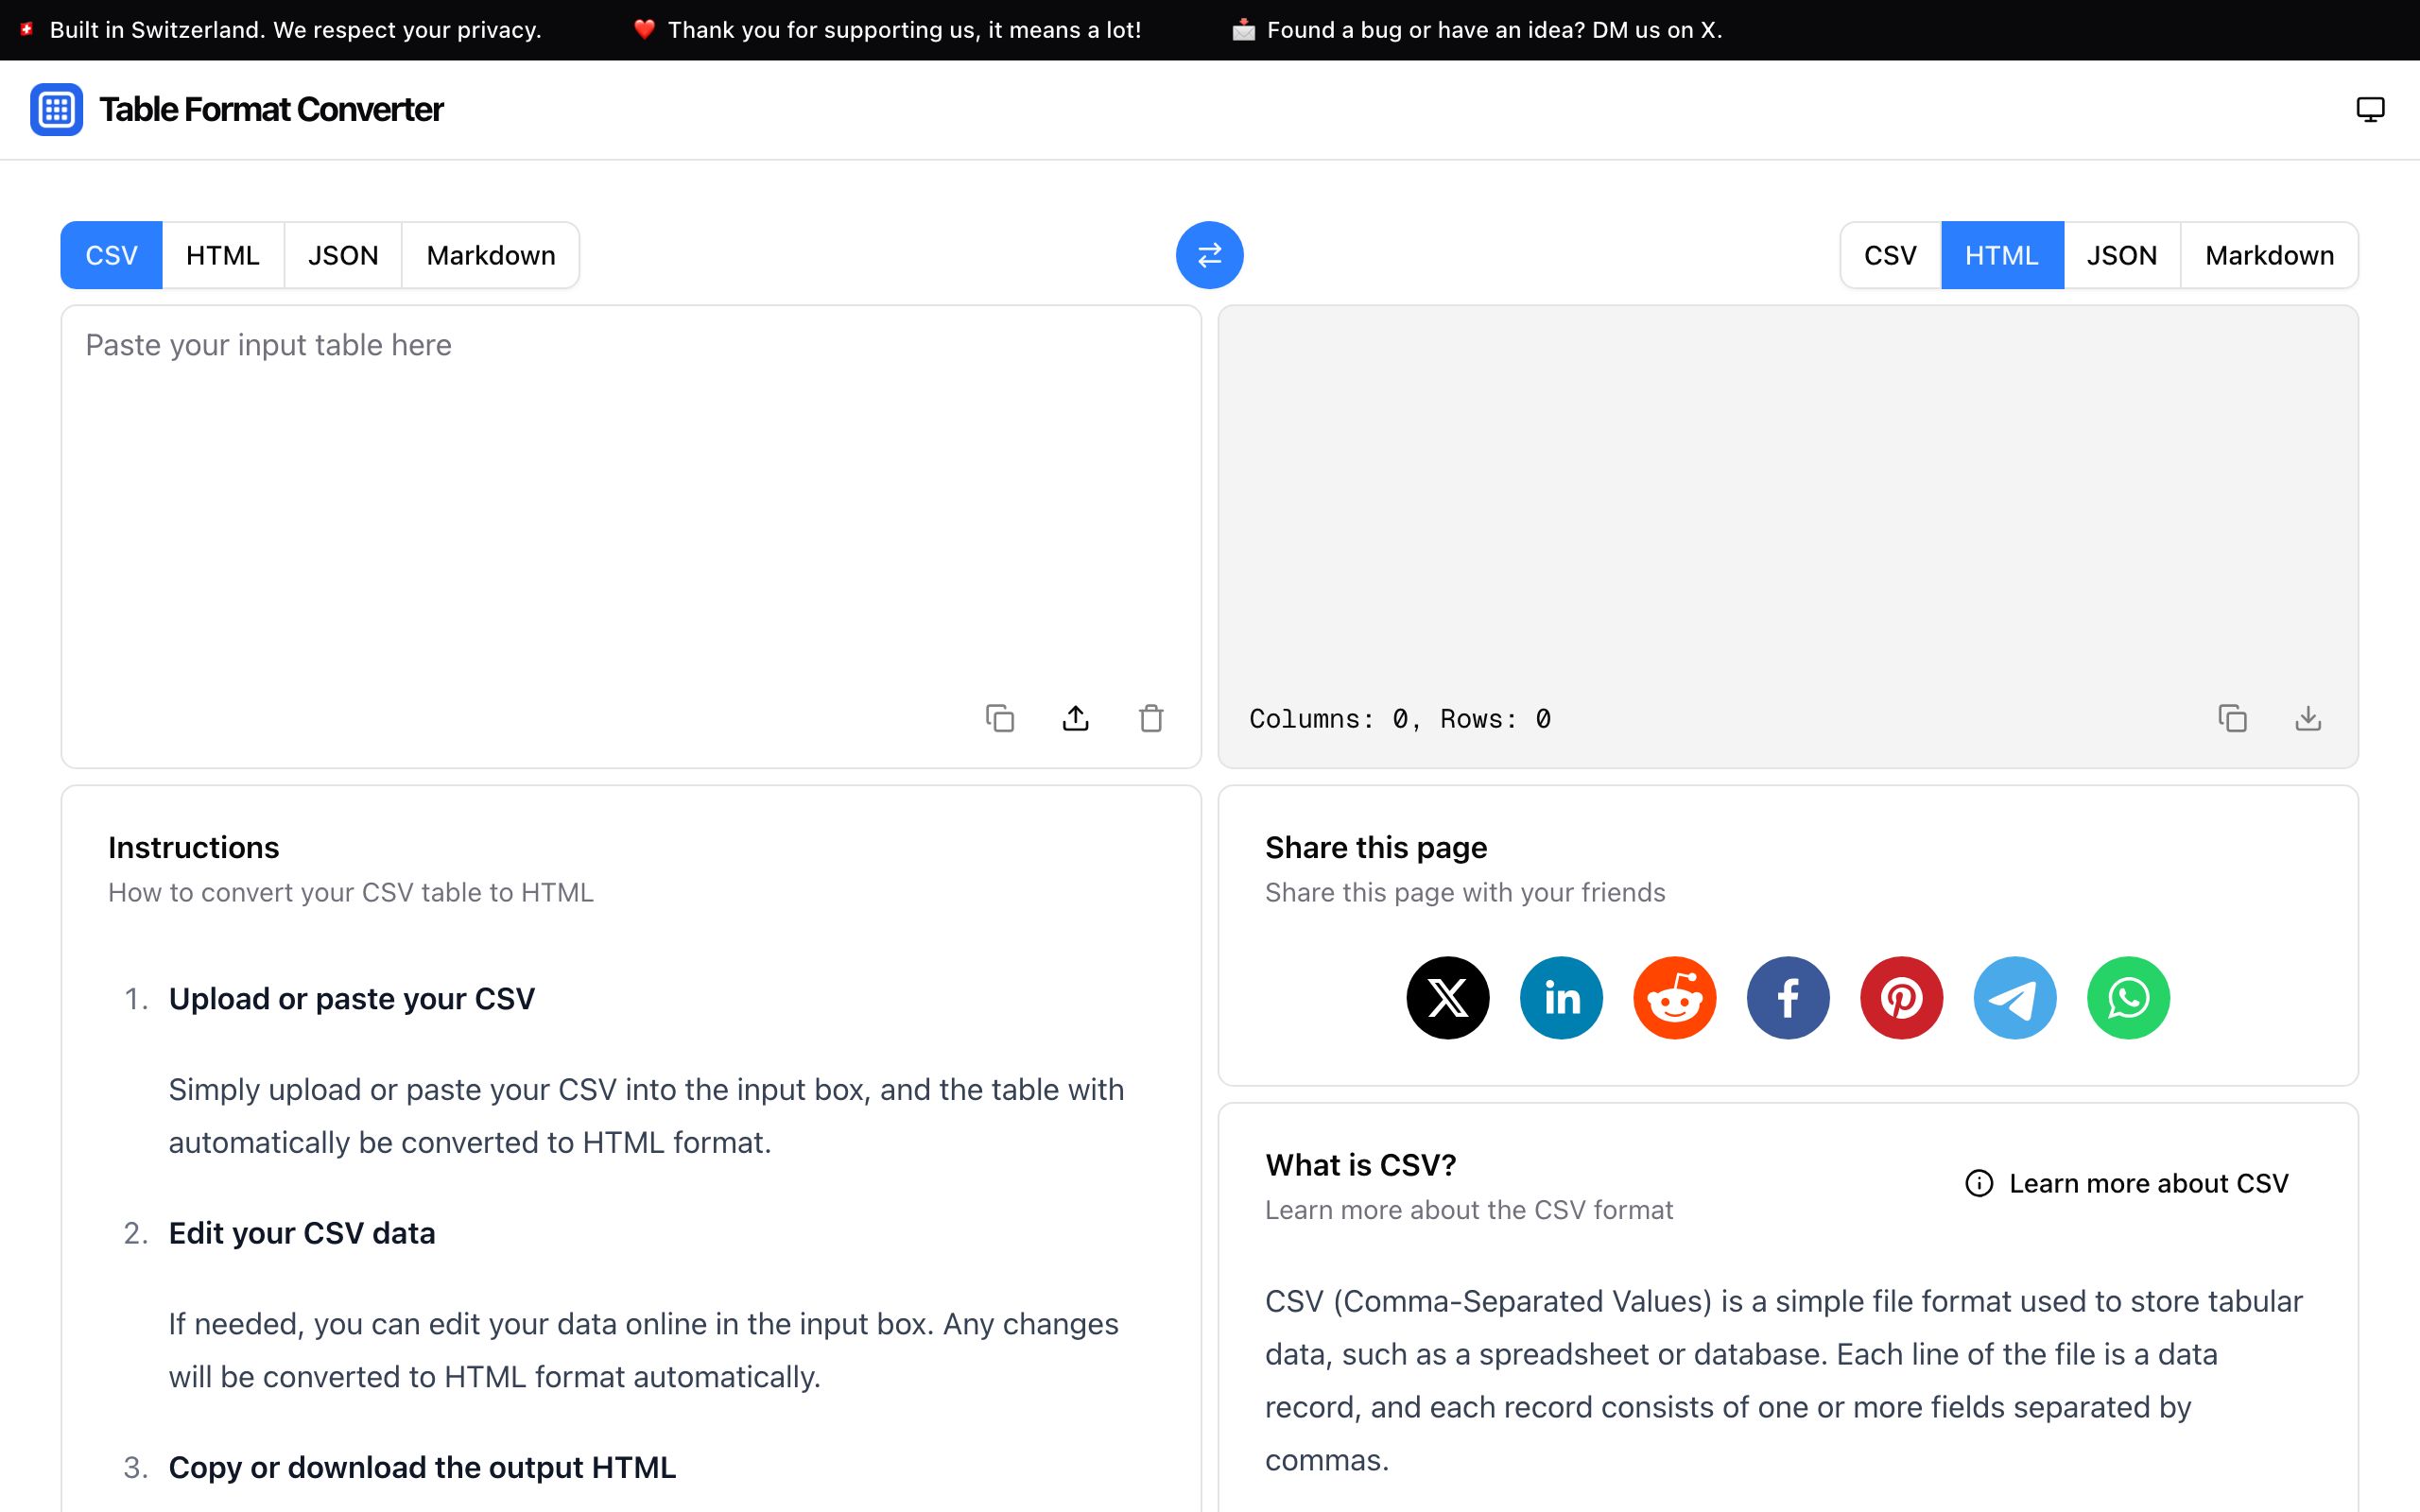Share this page on LinkedIn
The width and height of the screenshot is (2420, 1512).
(x=1561, y=998)
